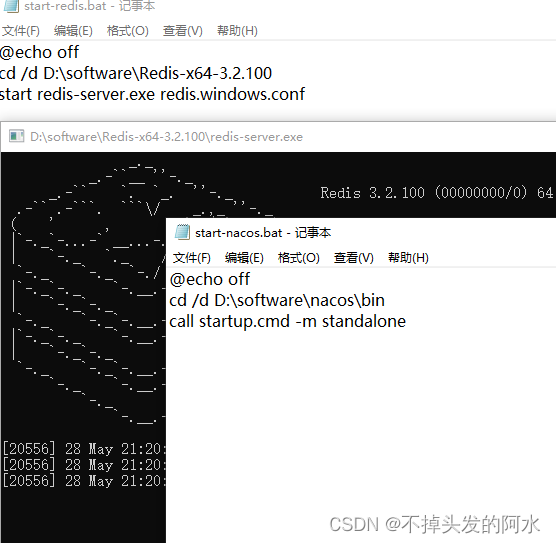556x543 pixels.
Task: Click the start-nacos.bat - 记事本 title text
Action: [263, 233]
